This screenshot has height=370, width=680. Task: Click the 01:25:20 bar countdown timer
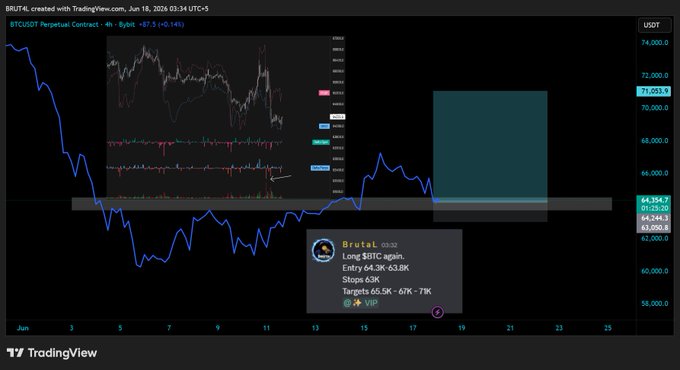pyautogui.click(x=654, y=208)
